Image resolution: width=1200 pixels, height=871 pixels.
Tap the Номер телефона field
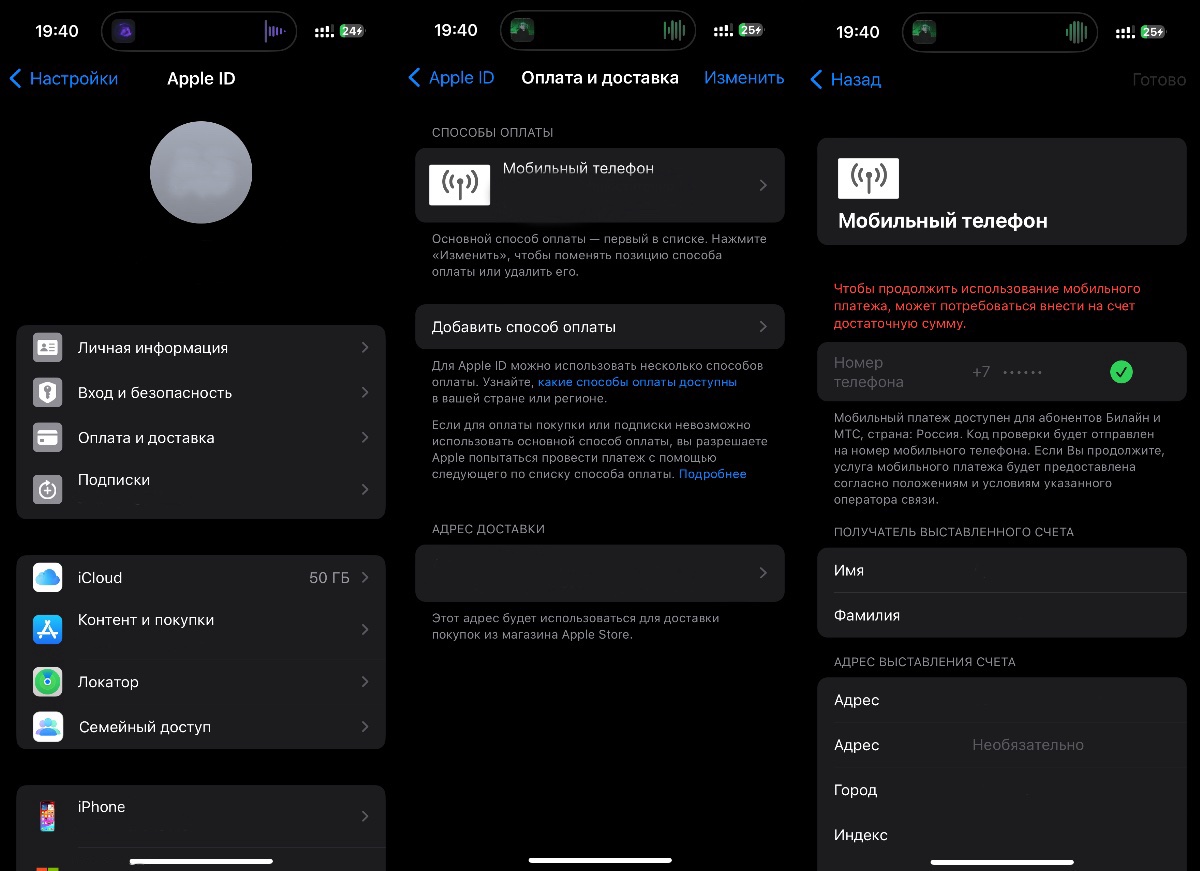click(x=1002, y=372)
